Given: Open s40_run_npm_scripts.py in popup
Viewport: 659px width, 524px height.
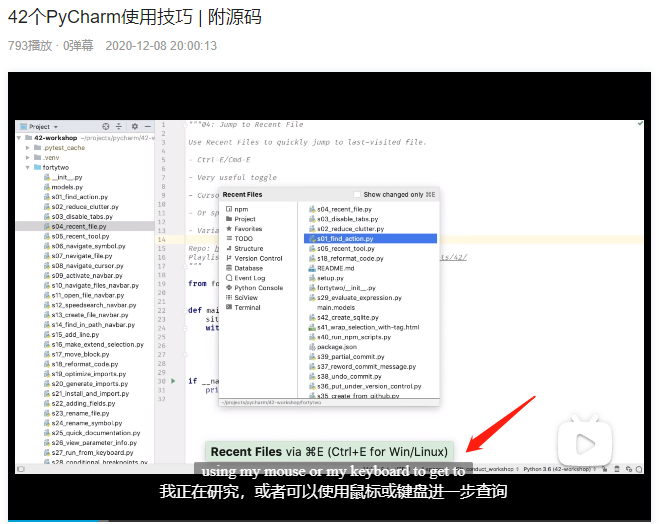Looking at the screenshot, I should coord(350,337).
